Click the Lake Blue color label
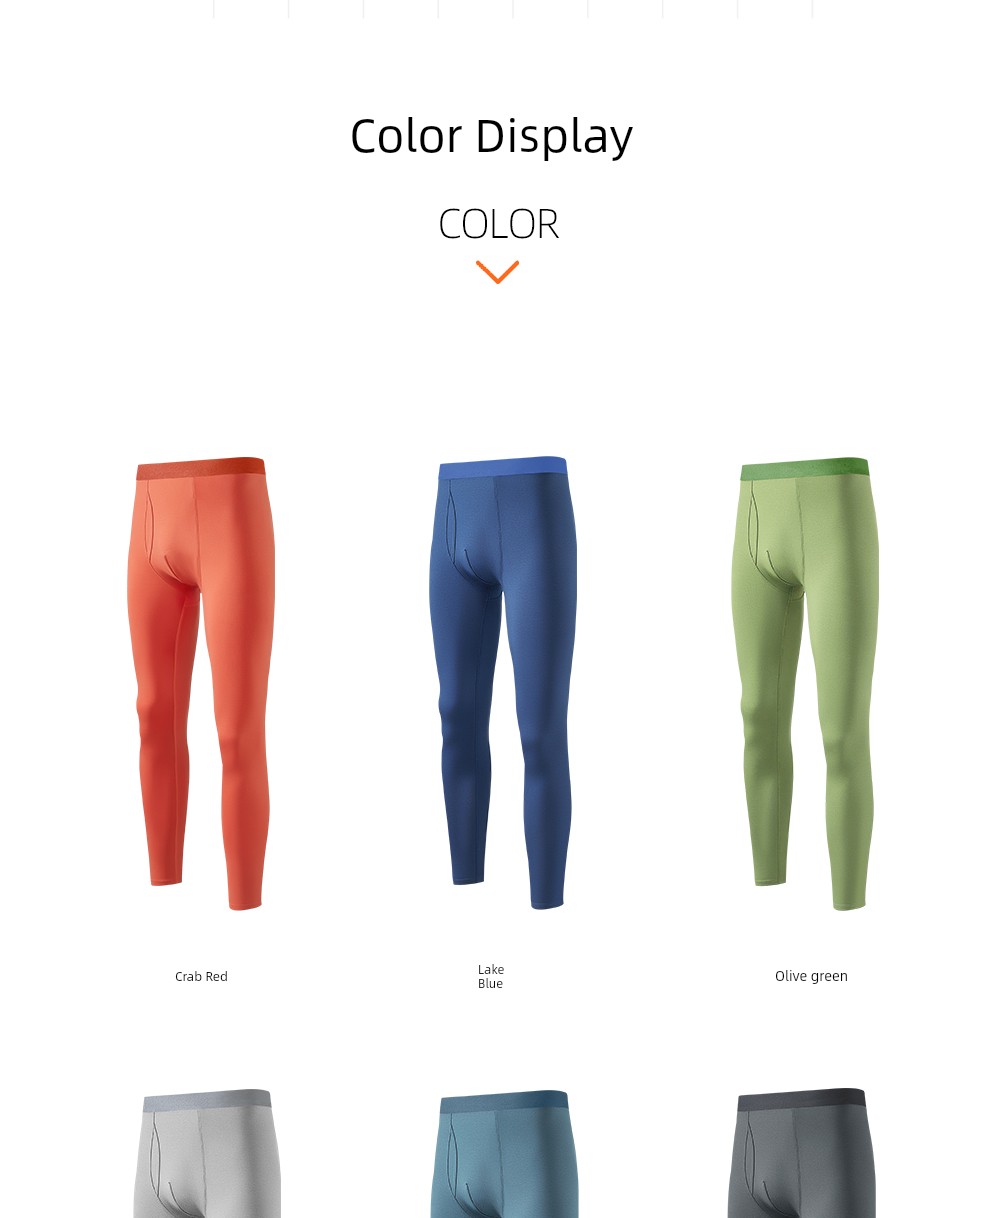This screenshot has width=1000, height=1218. [491, 977]
